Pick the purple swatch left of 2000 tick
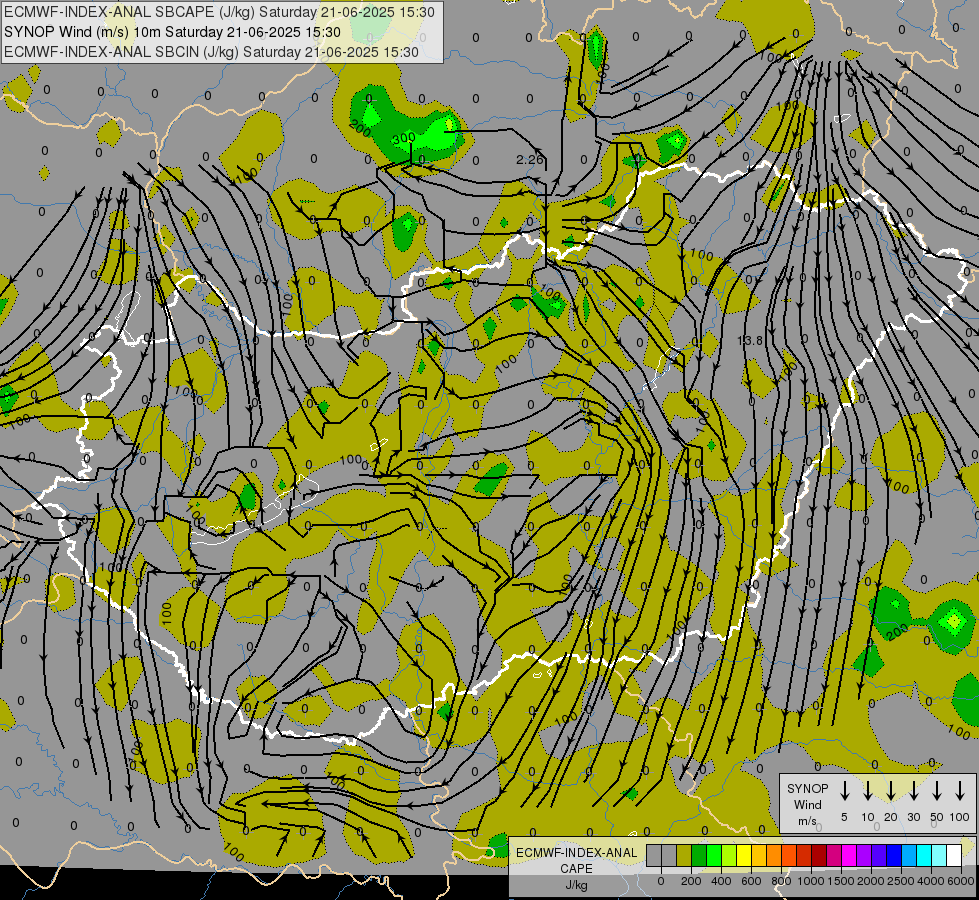Viewport: 979px width, 900px height. tap(865, 855)
